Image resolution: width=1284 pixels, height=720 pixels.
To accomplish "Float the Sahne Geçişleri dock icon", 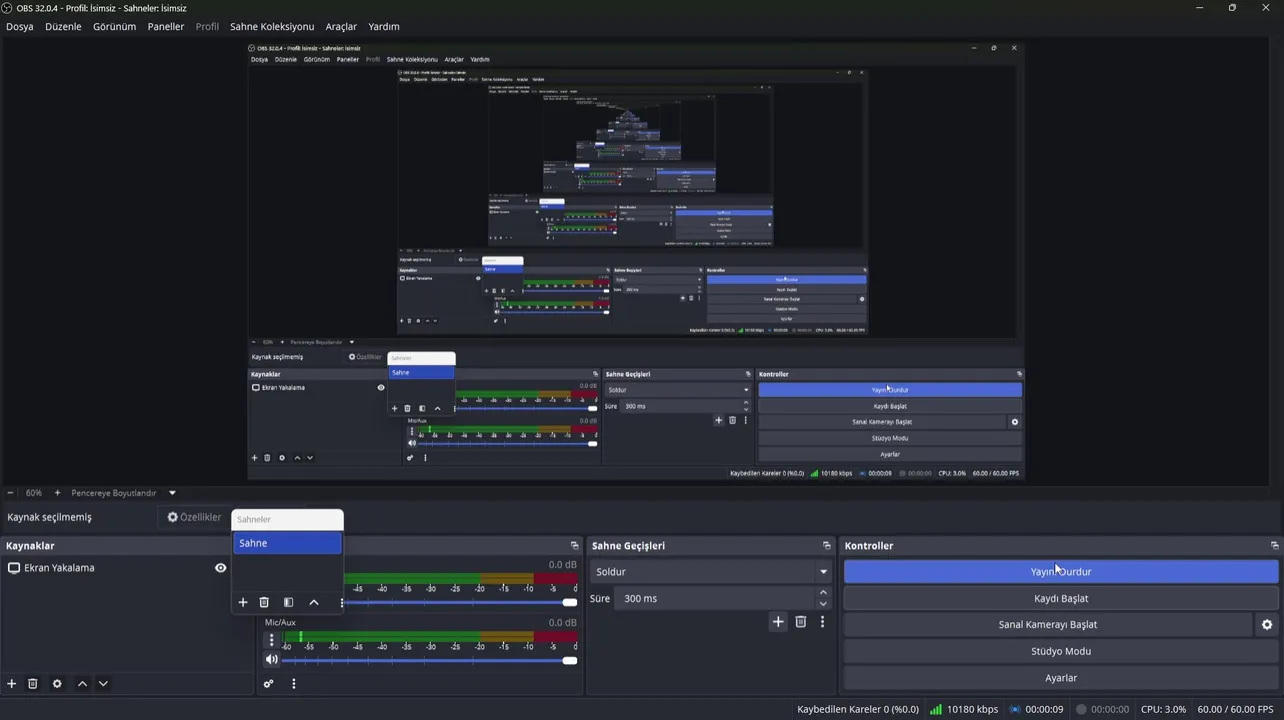I will [x=827, y=546].
